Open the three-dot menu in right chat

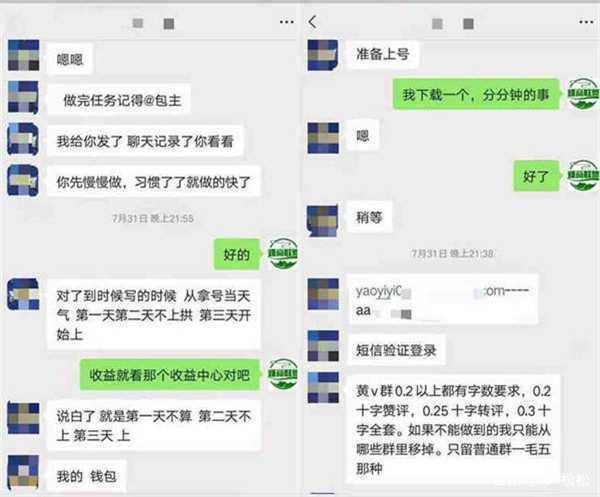coord(586,22)
